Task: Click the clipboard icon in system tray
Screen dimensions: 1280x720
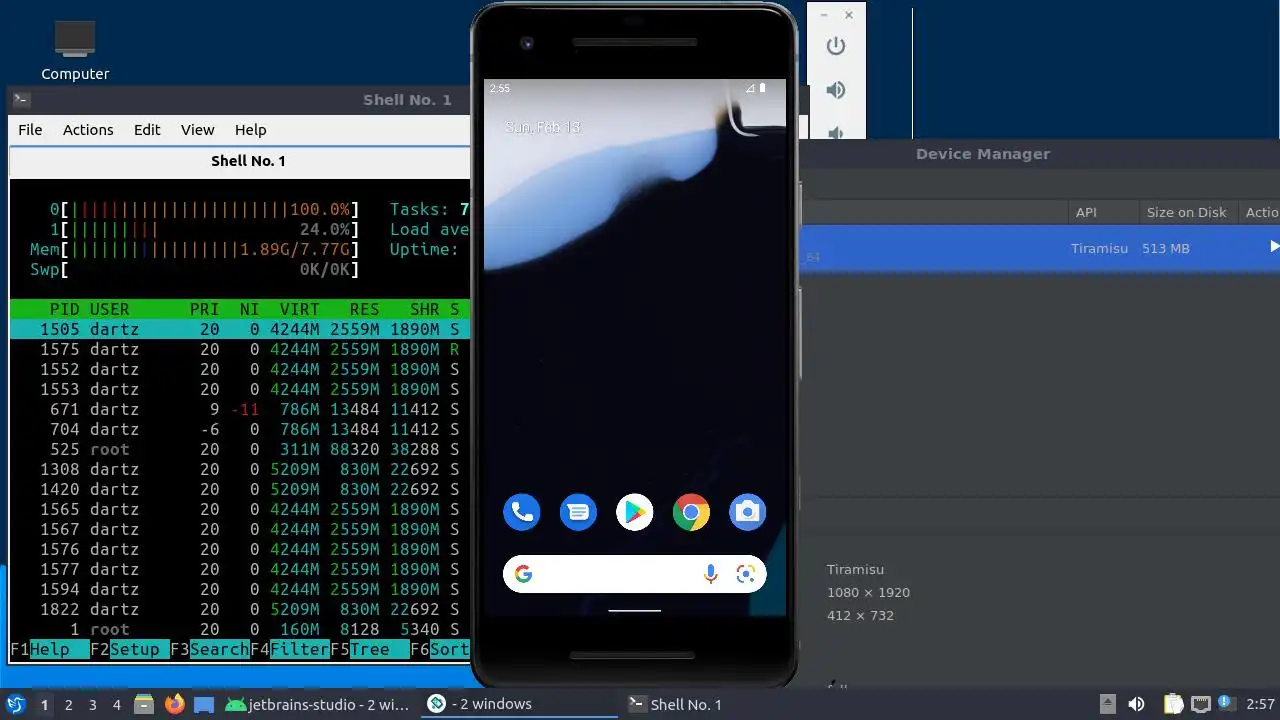Action: 1174,704
